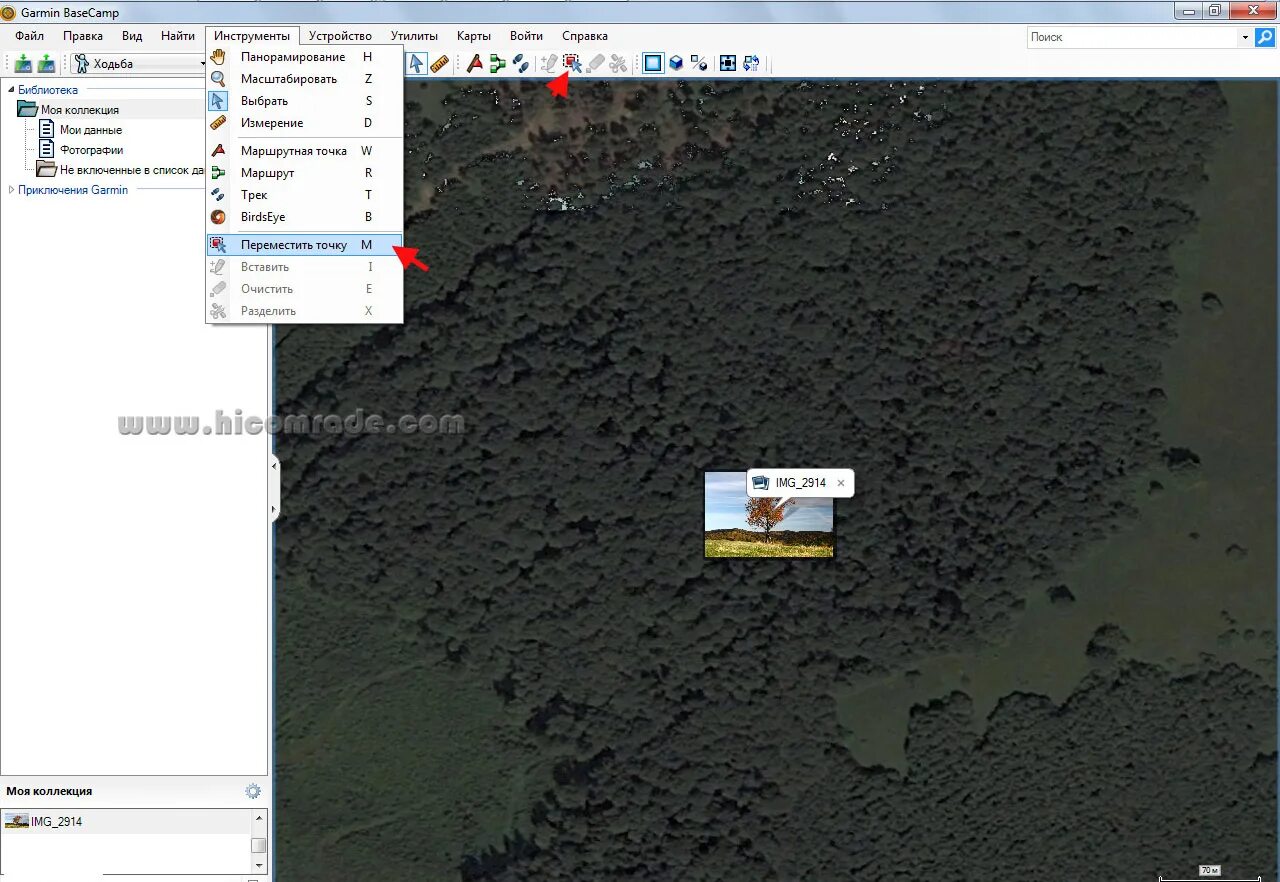The height and width of the screenshot is (882, 1280).
Task: Click the map orientation toggle icon
Action: coord(751,64)
